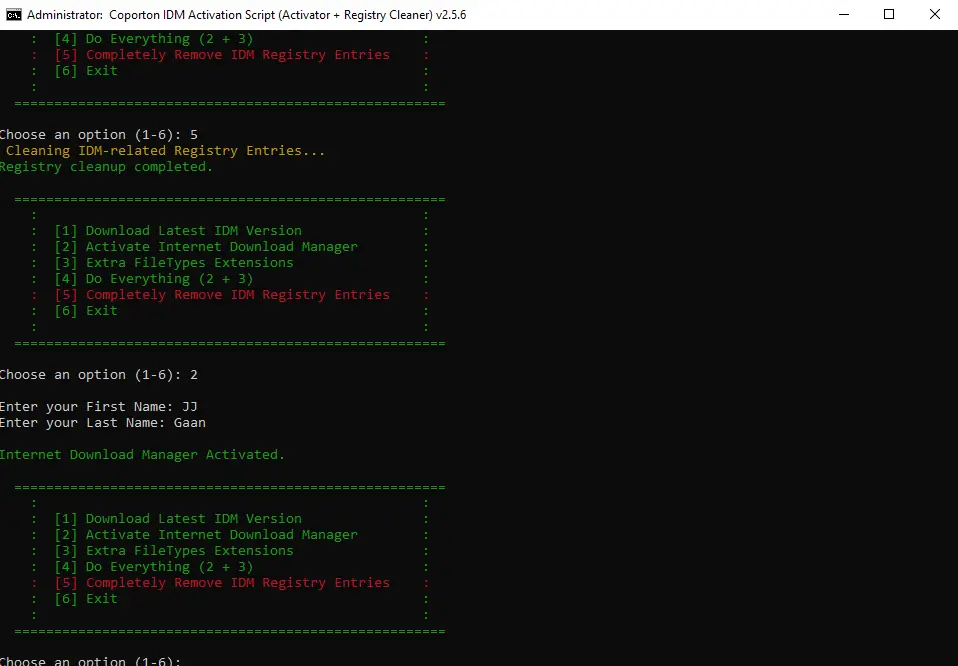
Task: Maximize the command prompt window
Action: (889, 15)
